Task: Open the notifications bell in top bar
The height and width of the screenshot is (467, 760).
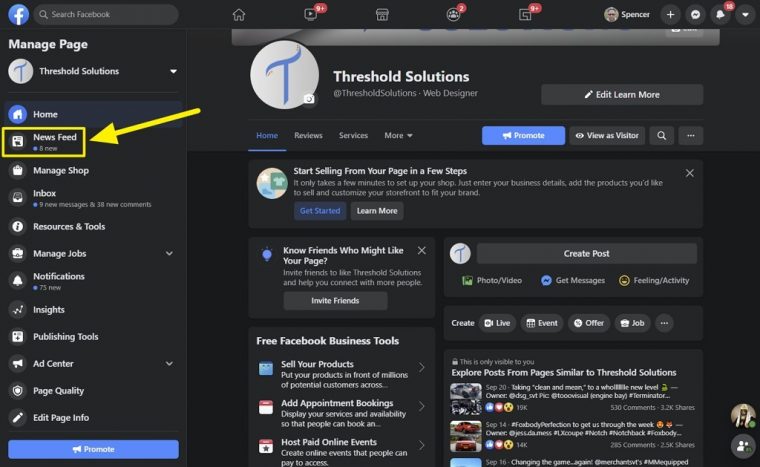Action: (720, 15)
